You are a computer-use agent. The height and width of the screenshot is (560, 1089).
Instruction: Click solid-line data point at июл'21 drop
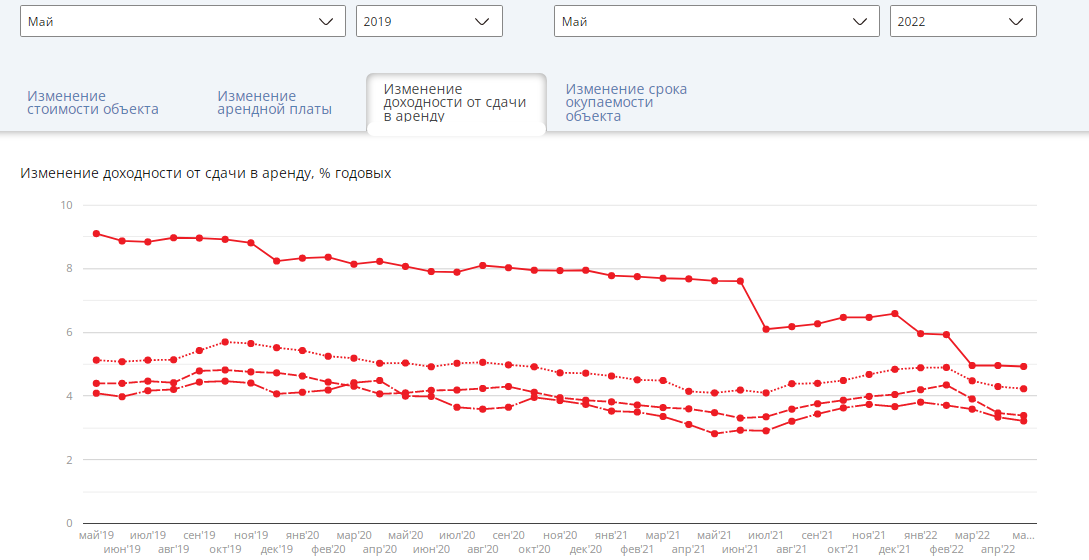point(766,329)
